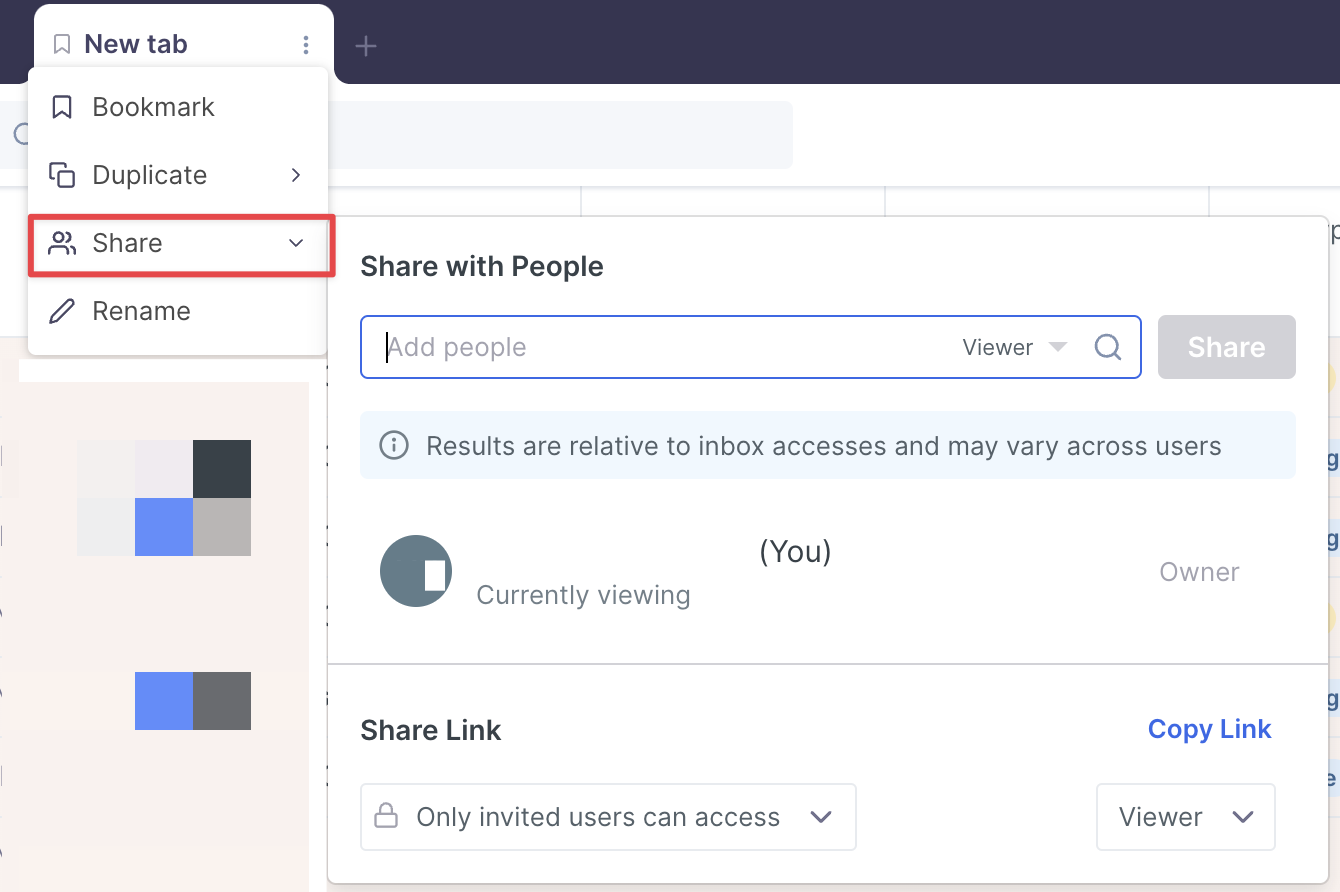Viewport: 1340px width, 892px height.
Task: Click the magnifier icon in Add people field
Action: [1107, 347]
